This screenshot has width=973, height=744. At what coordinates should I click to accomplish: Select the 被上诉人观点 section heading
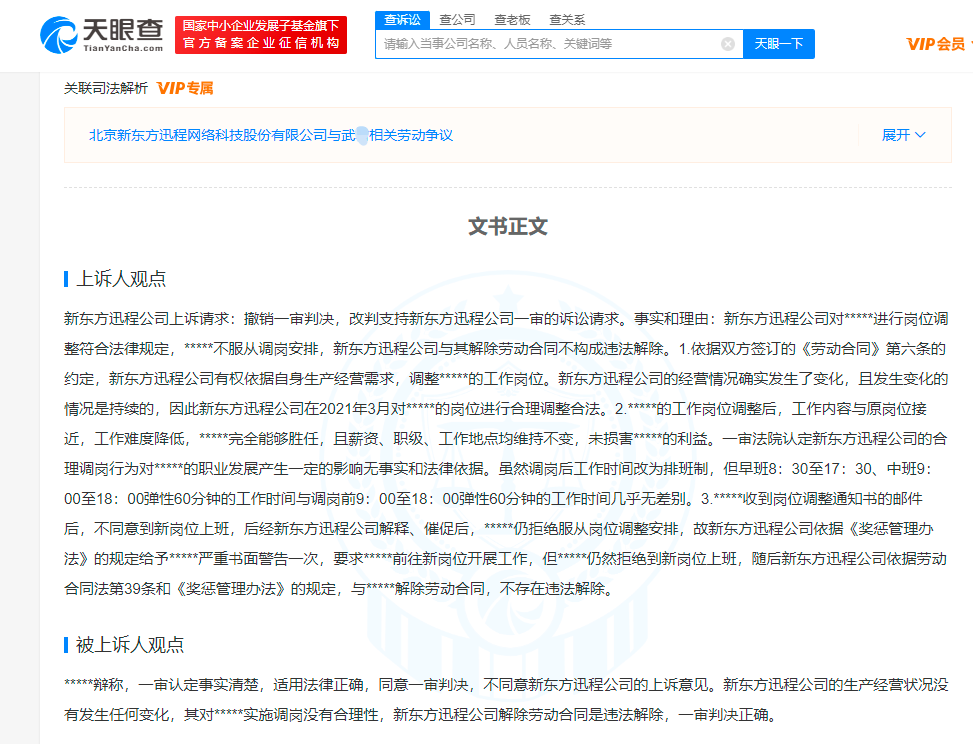click(x=130, y=645)
